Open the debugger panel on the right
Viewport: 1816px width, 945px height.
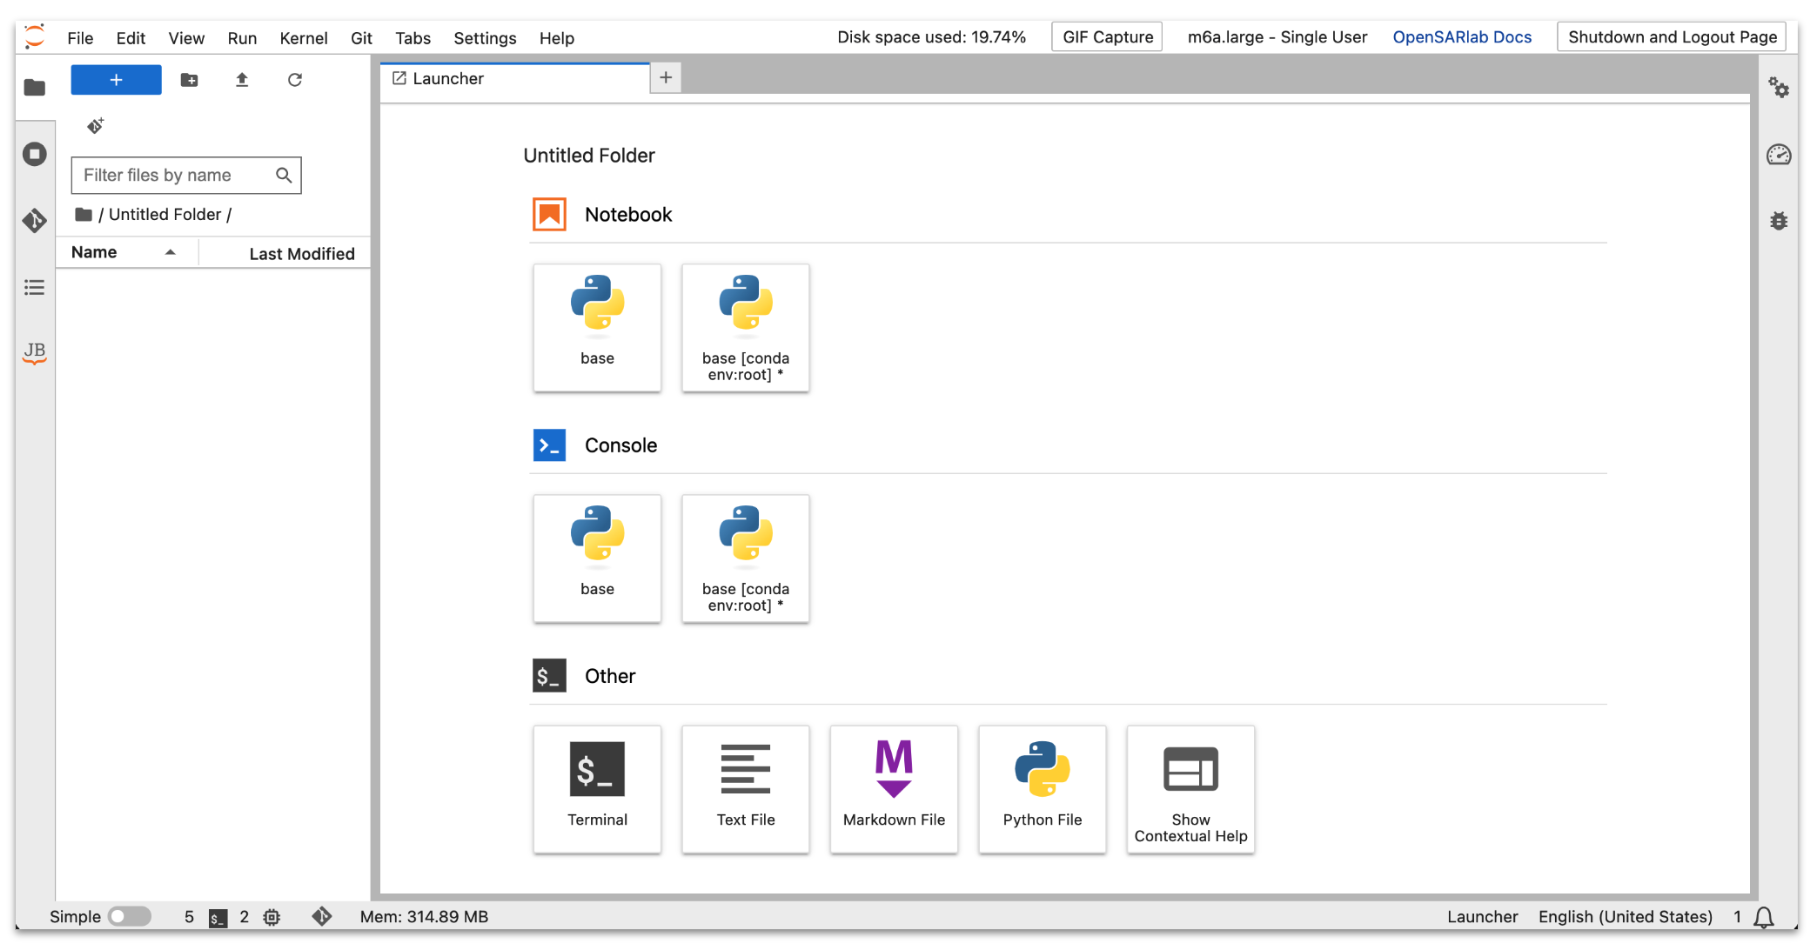tap(1779, 221)
